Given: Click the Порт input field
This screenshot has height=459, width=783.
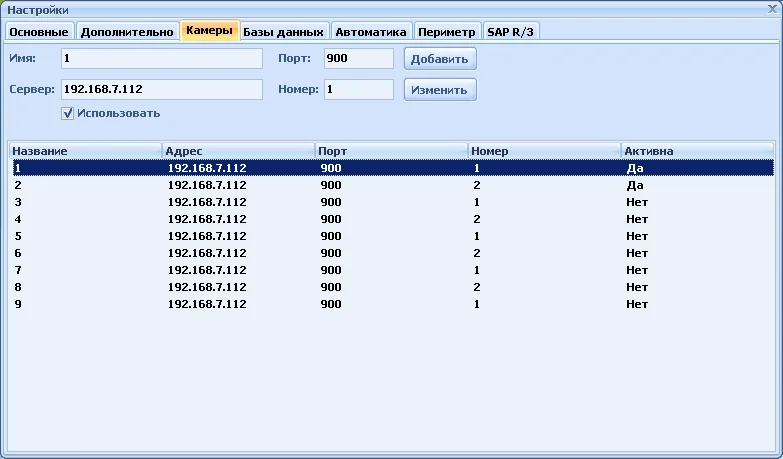Looking at the screenshot, I should 358,59.
